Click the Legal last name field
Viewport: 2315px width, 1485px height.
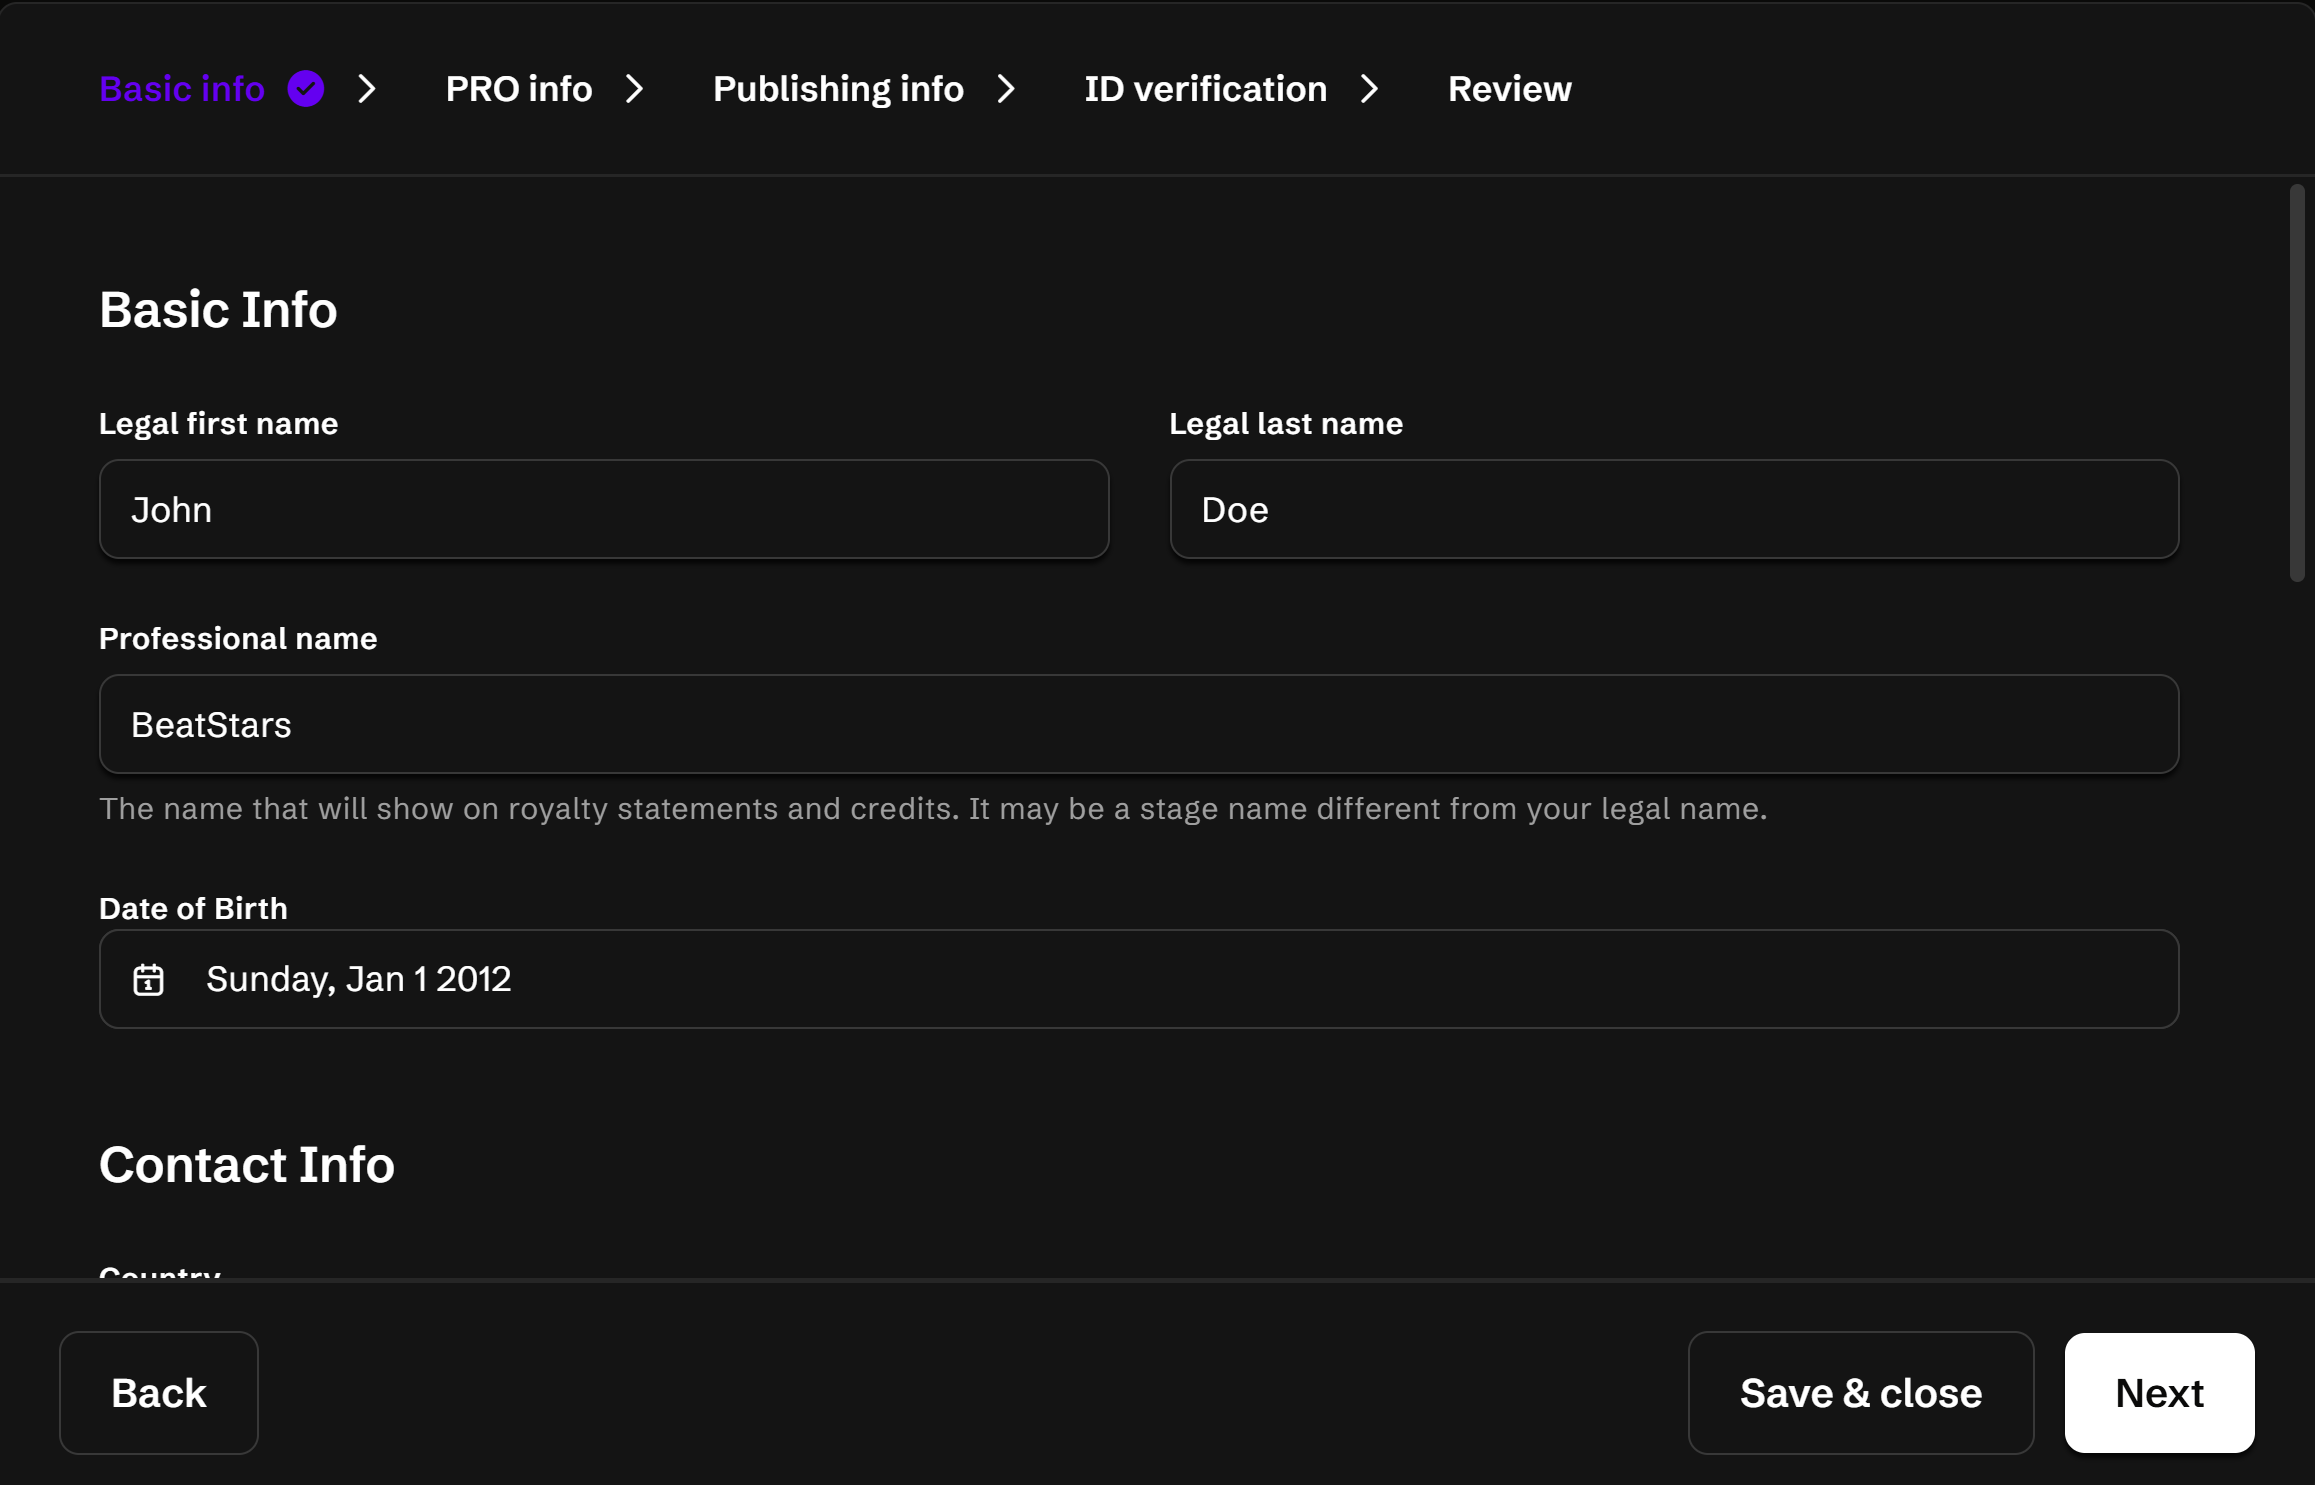point(1673,510)
